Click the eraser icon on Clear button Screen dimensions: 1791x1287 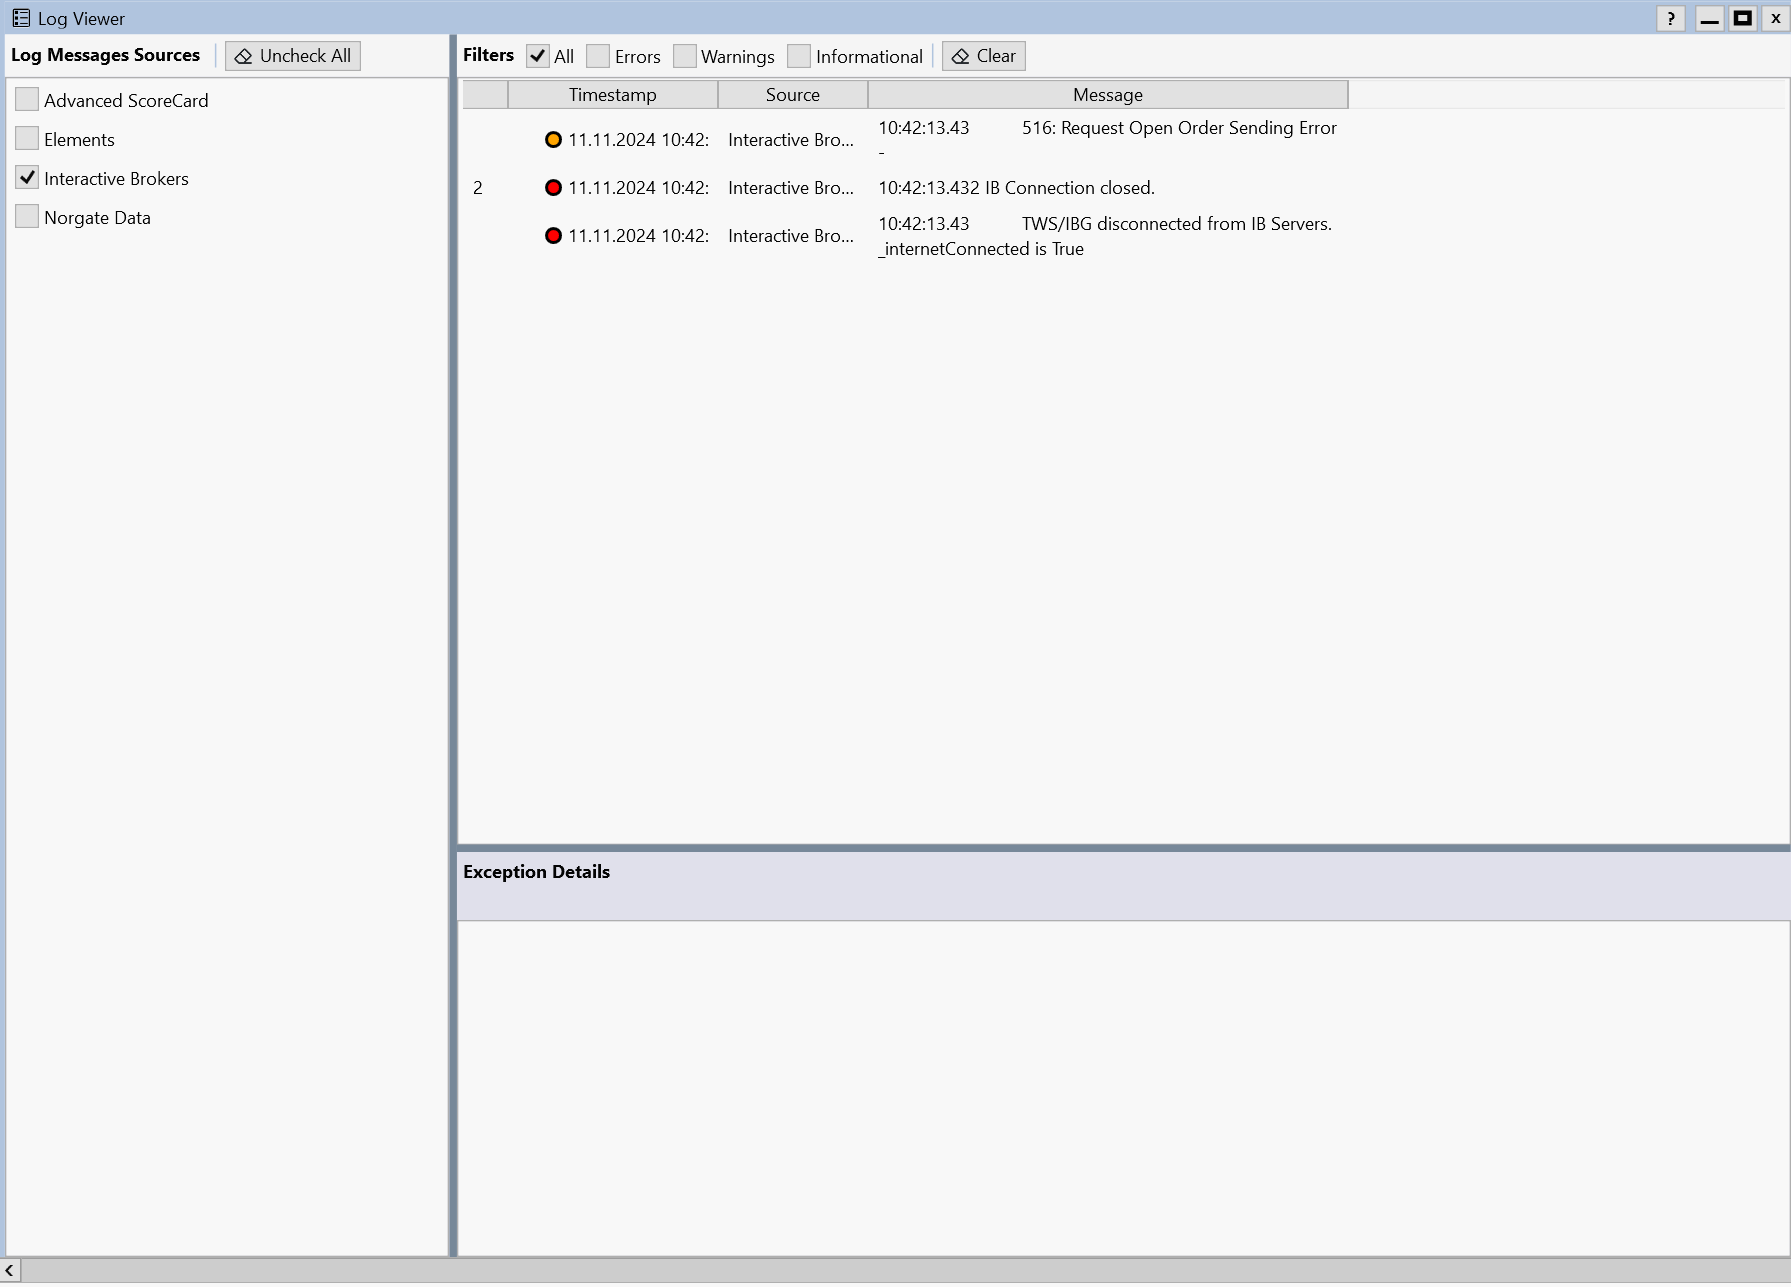click(x=960, y=56)
